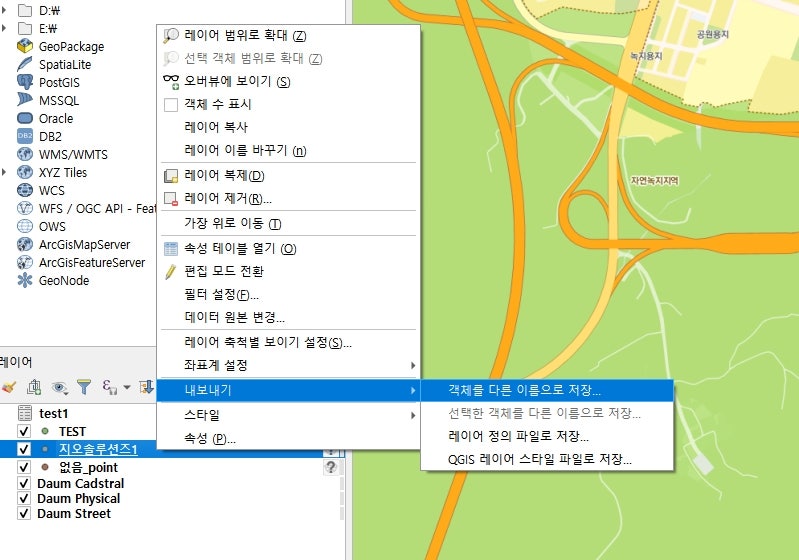This screenshot has width=799, height=560.
Task: Toggle visibility of 없음_point layer
Action: pos(24,467)
